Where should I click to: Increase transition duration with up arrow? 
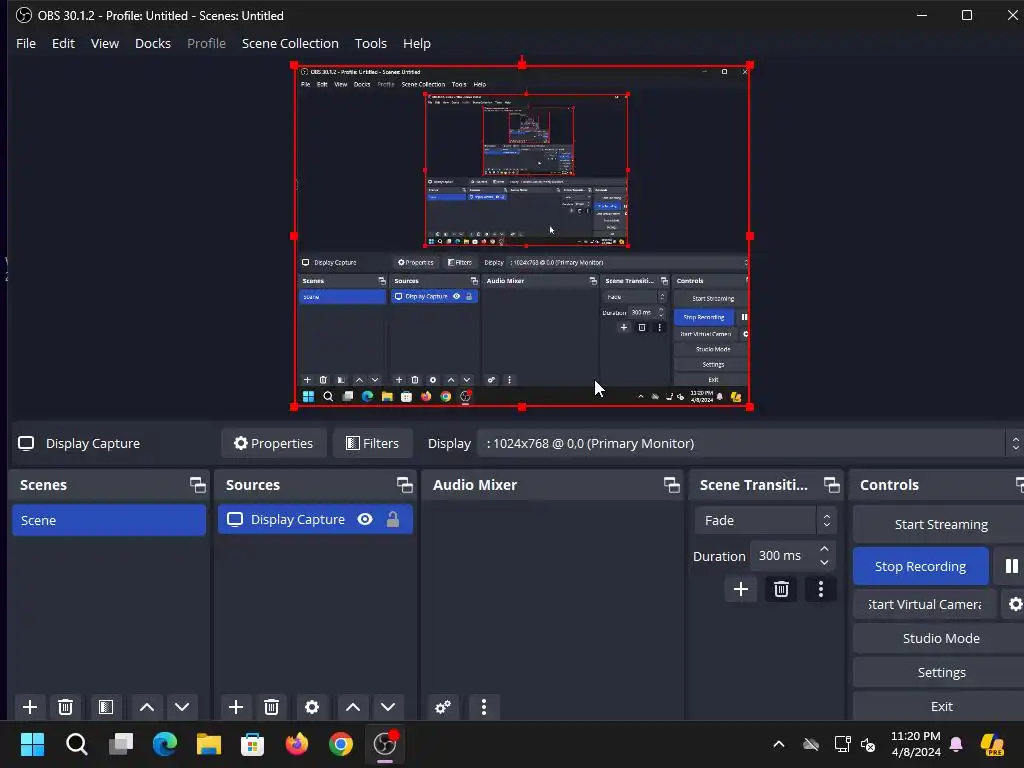[x=824, y=549]
